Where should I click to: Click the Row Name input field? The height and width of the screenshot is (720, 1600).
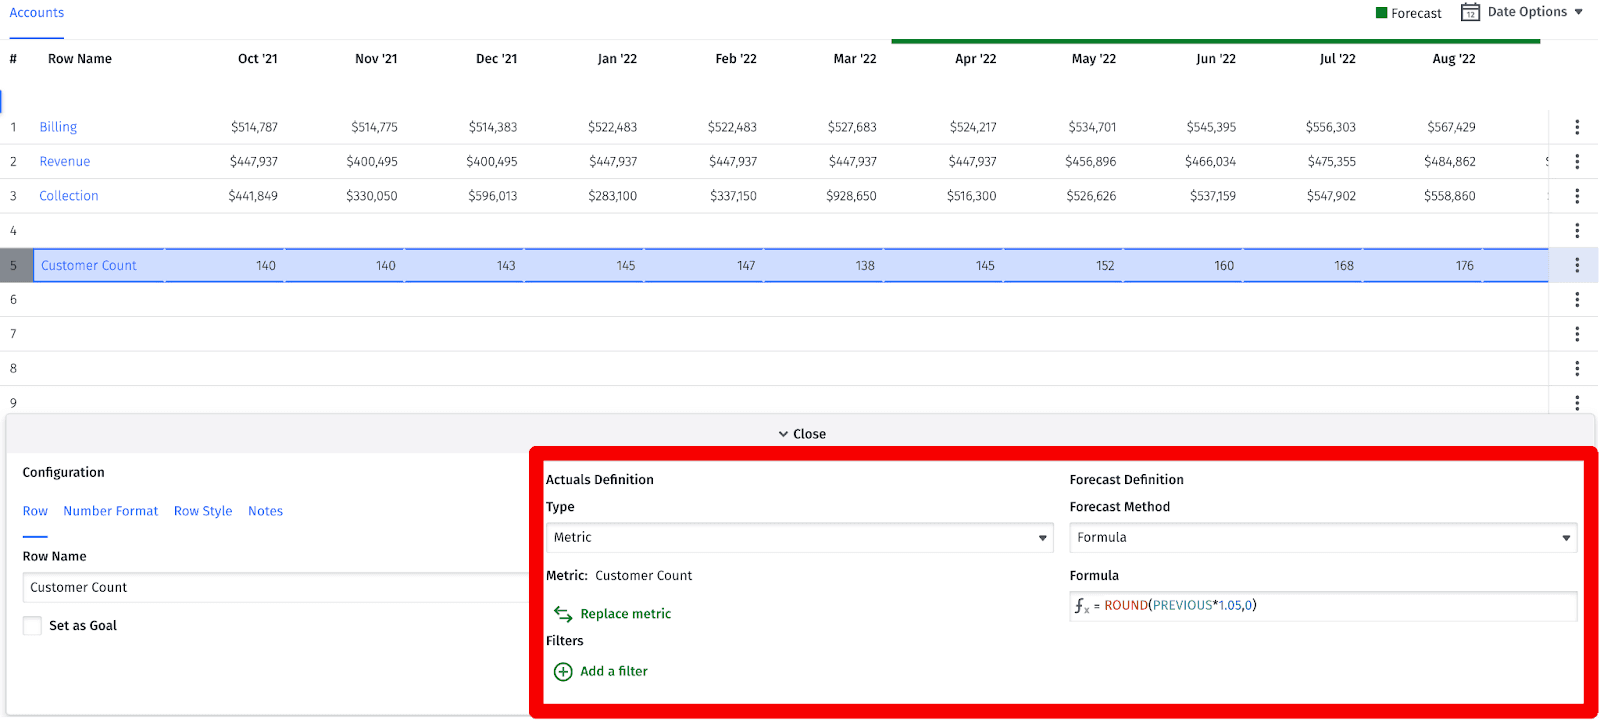275,588
